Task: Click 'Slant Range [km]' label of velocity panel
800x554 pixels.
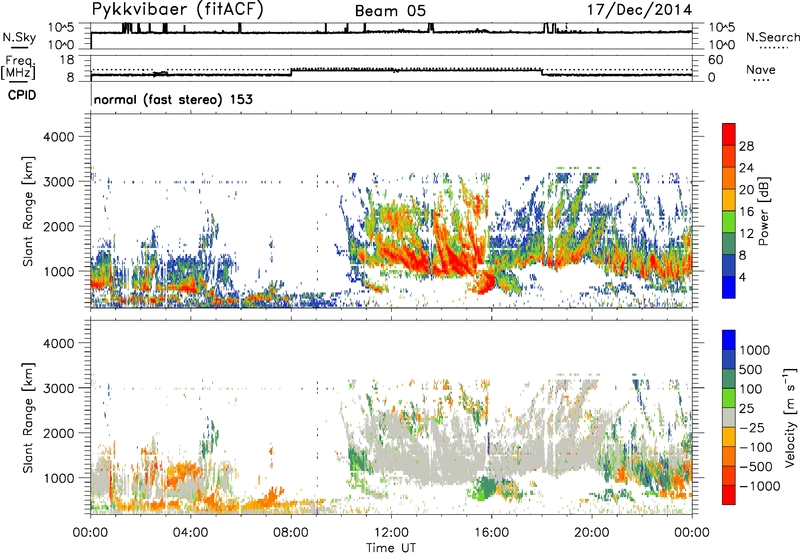Action: 28,417
